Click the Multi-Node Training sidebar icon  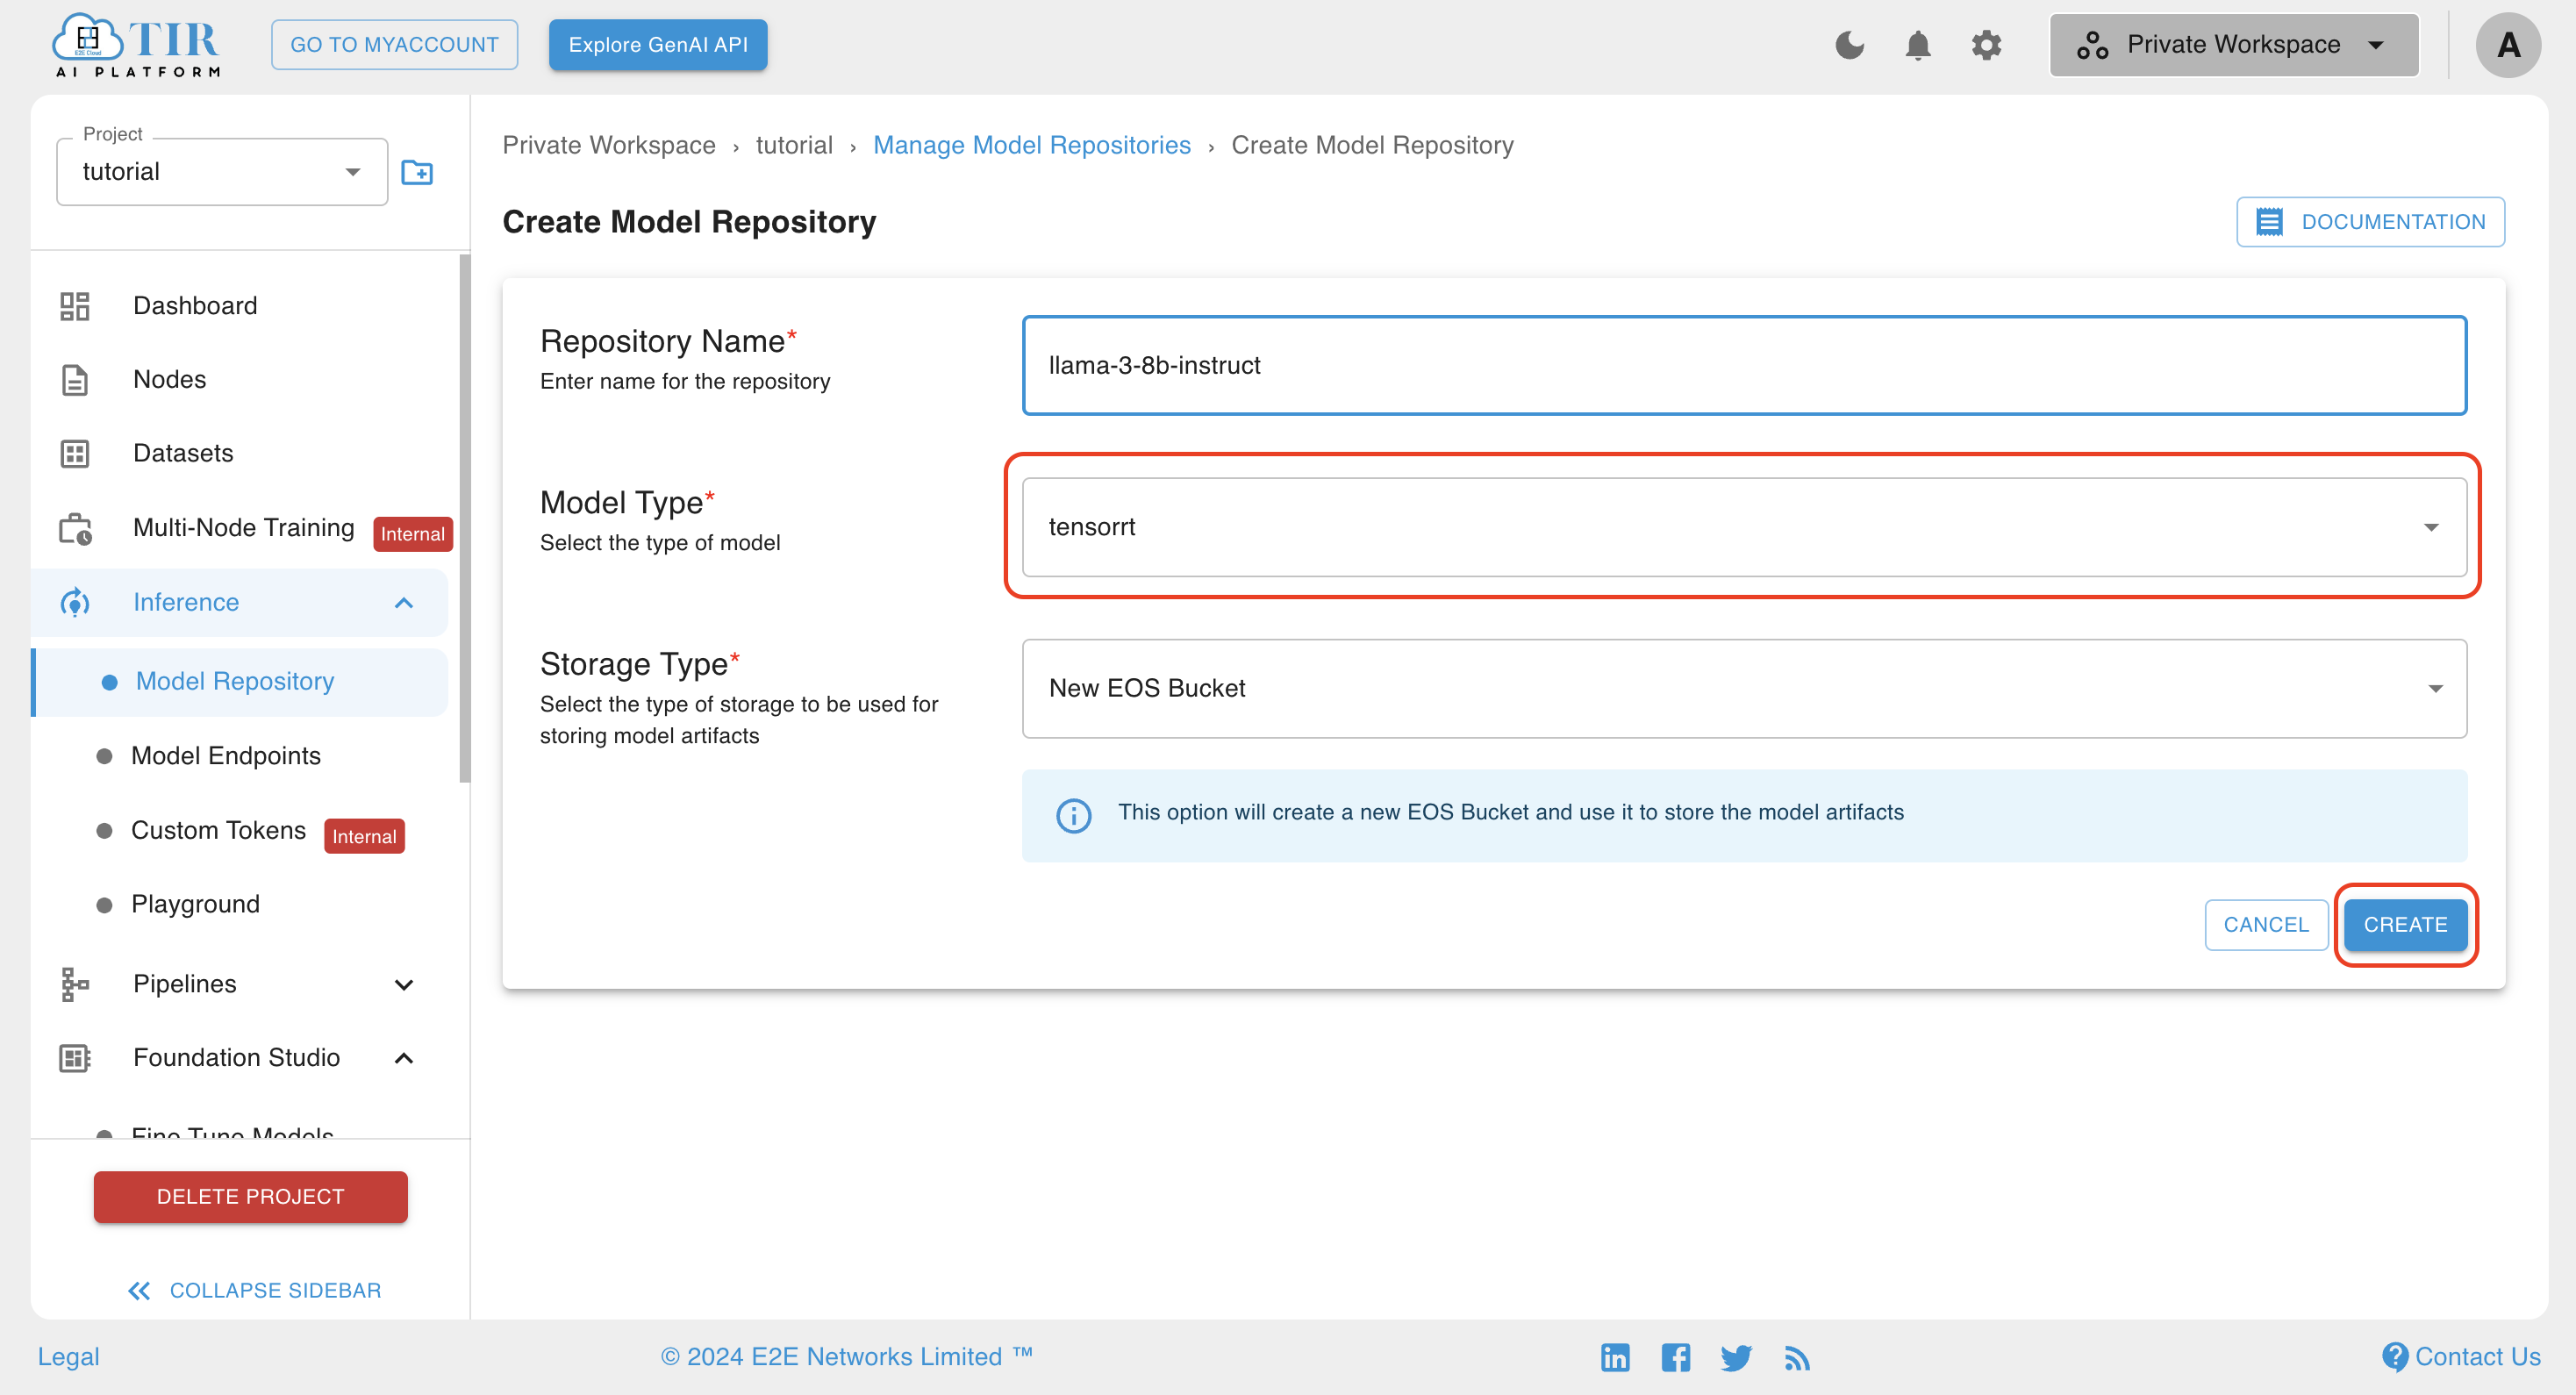pos(77,527)
